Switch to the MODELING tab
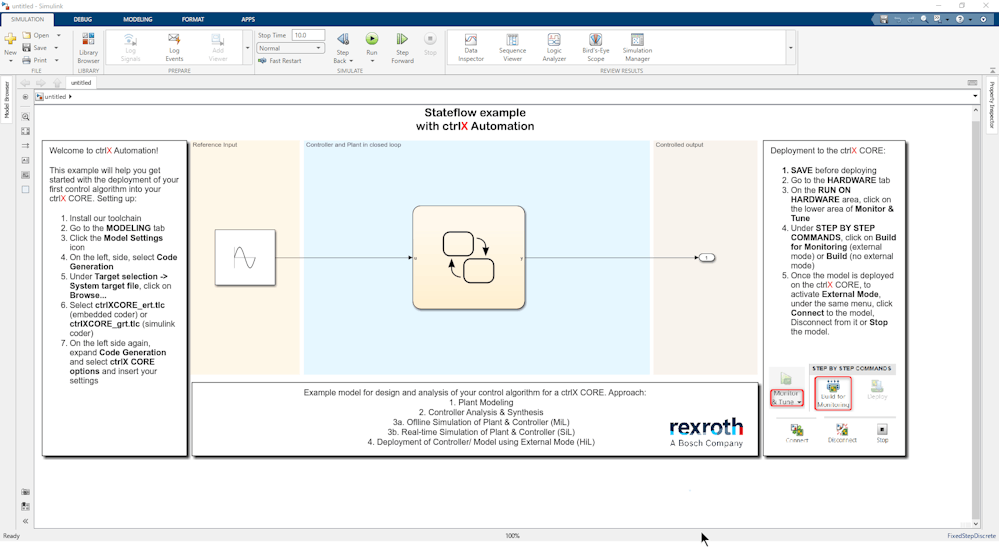 point(138,19)
